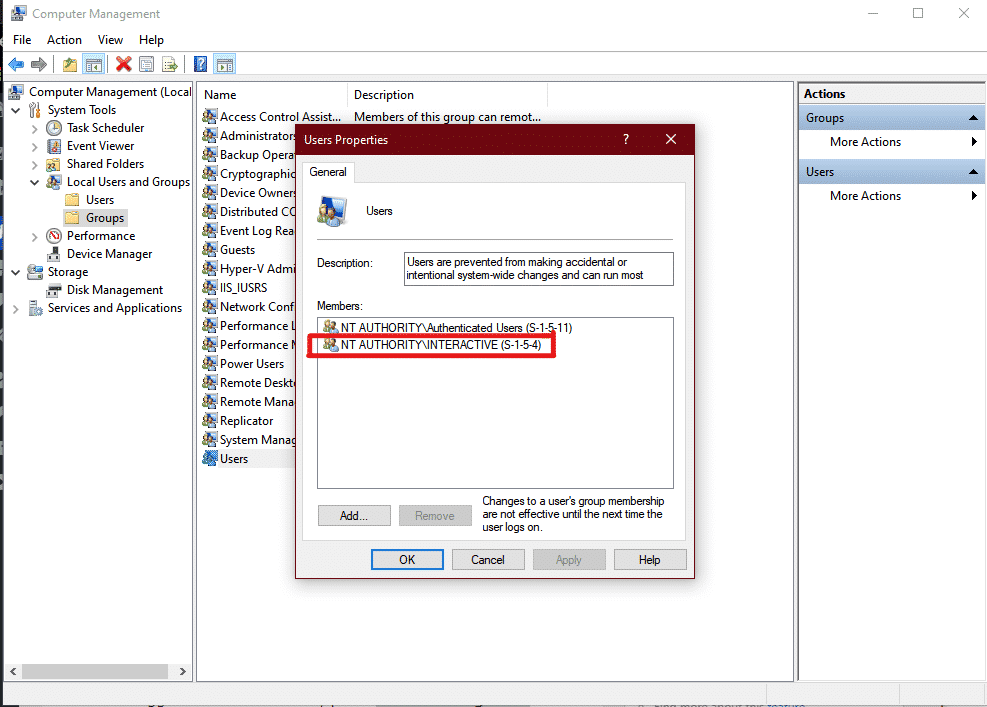Screen dimensions: 987x707
Task: Click the question mark in dialog title bar
Action: pos(626,140)
